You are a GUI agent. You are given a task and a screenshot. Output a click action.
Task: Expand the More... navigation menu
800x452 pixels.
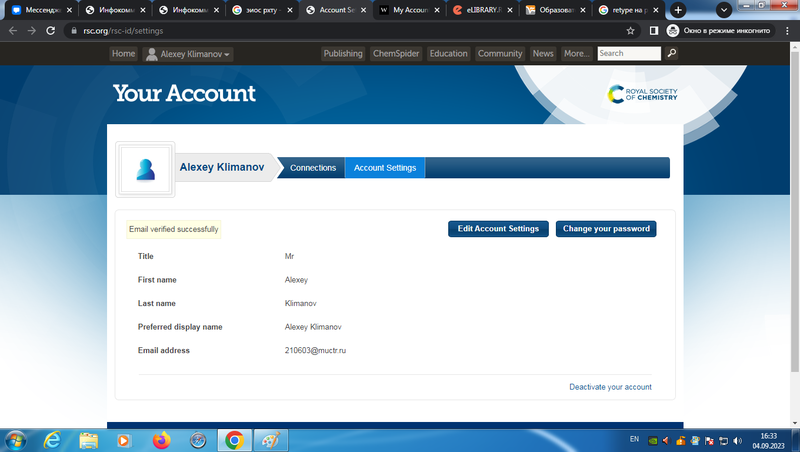click(576, 54)
